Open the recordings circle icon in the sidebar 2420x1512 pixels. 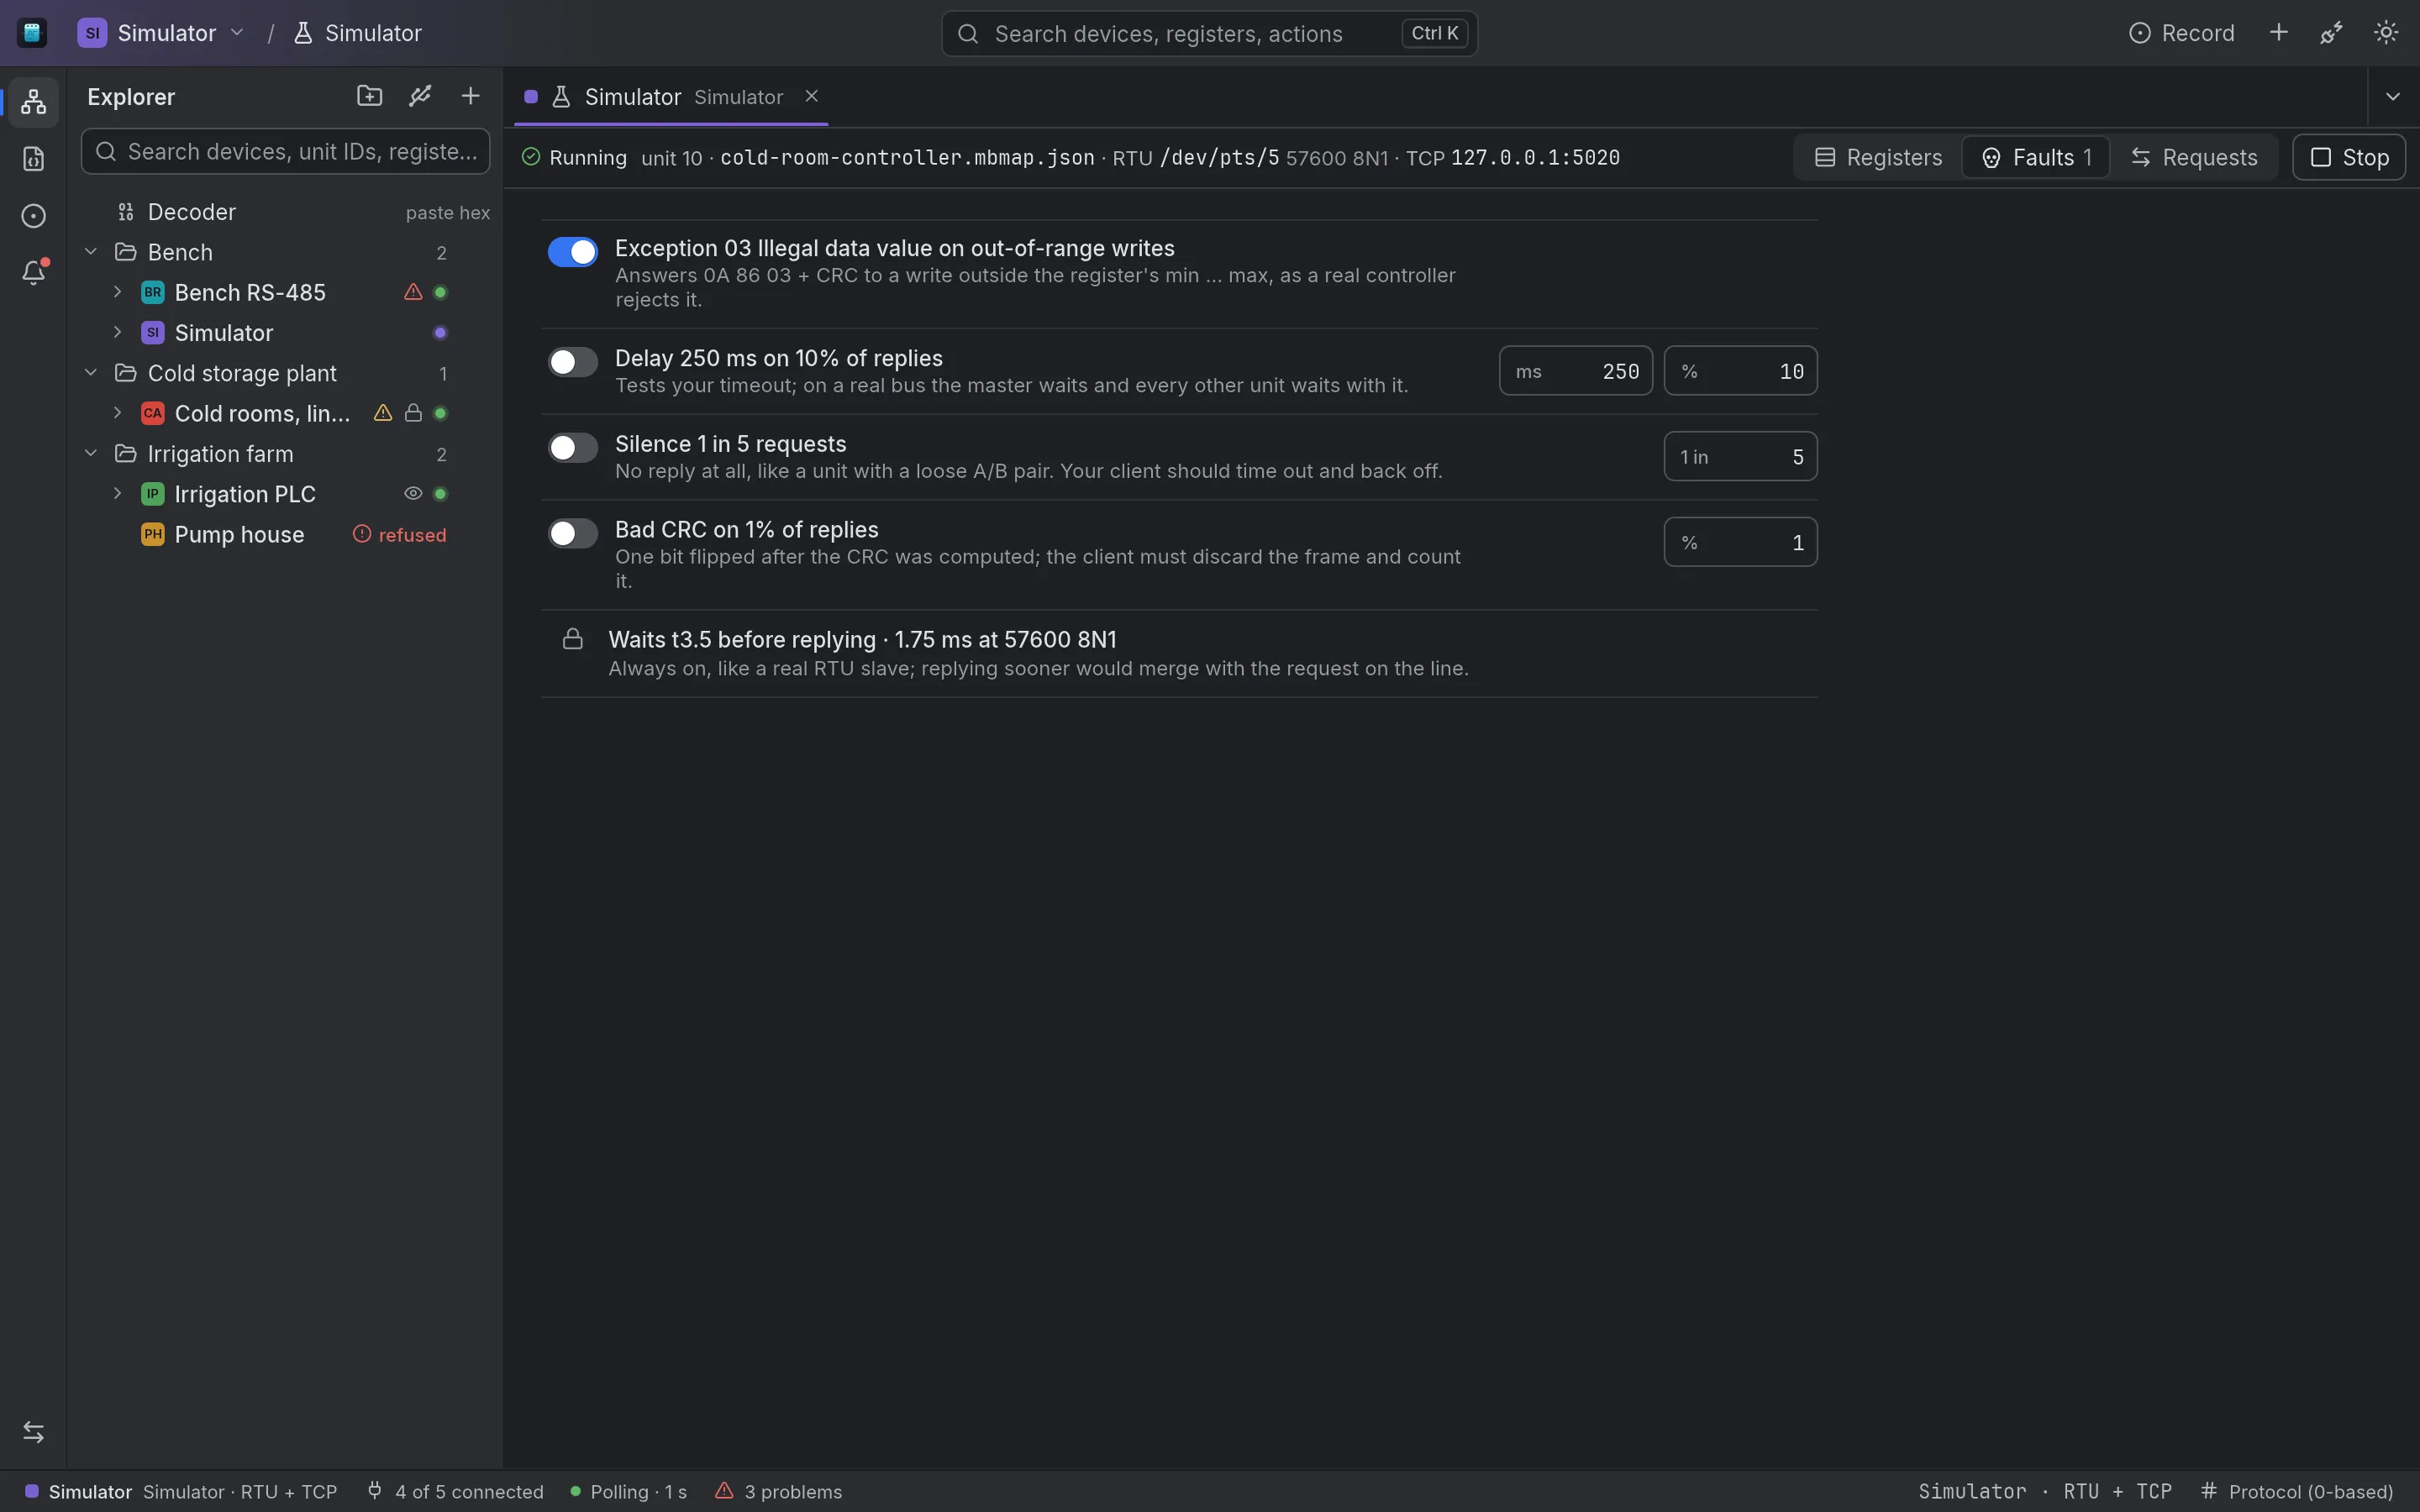pyautogui.click(x=33, y=216)
